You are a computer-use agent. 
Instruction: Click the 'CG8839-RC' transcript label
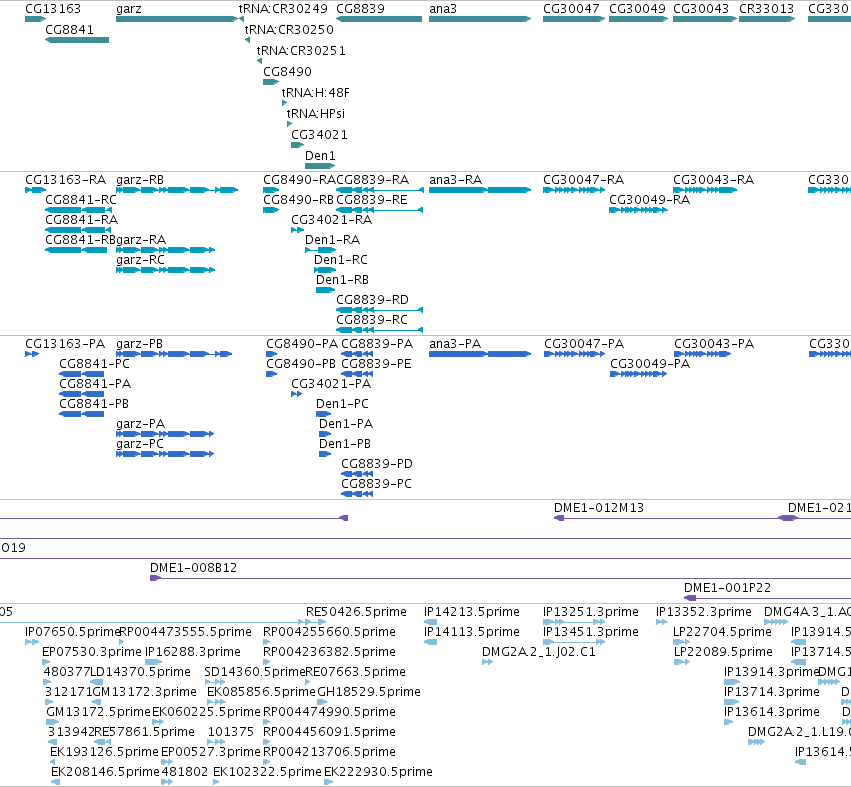point(372,320)
